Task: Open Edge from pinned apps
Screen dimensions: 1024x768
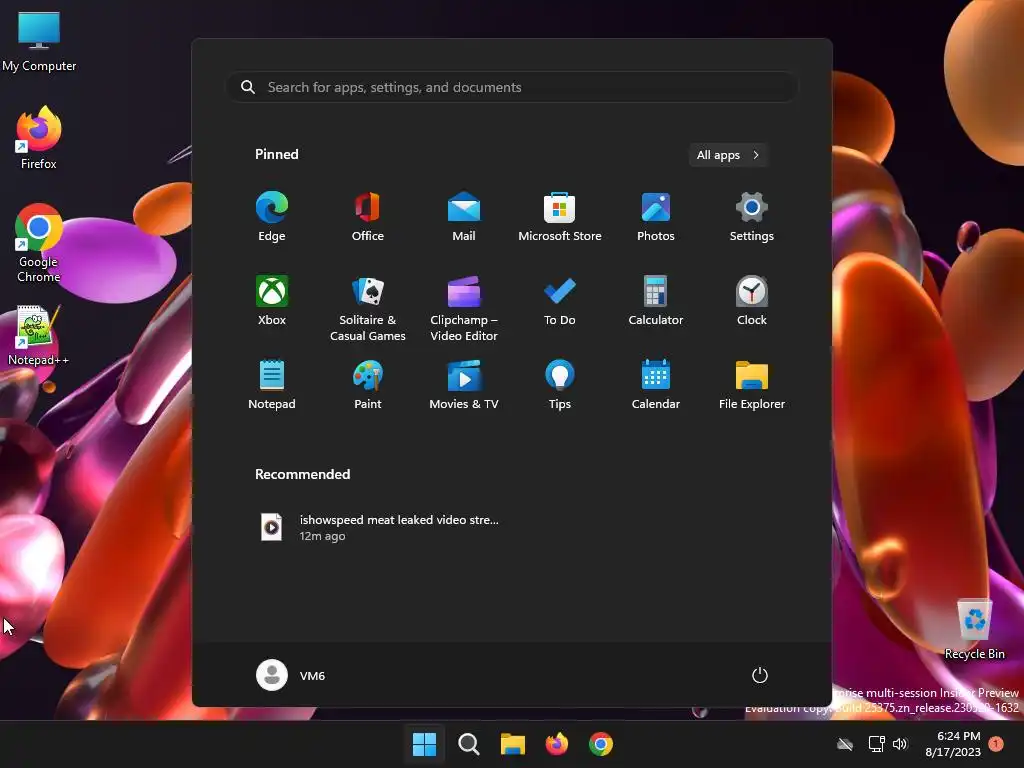Action: (272, 217)
